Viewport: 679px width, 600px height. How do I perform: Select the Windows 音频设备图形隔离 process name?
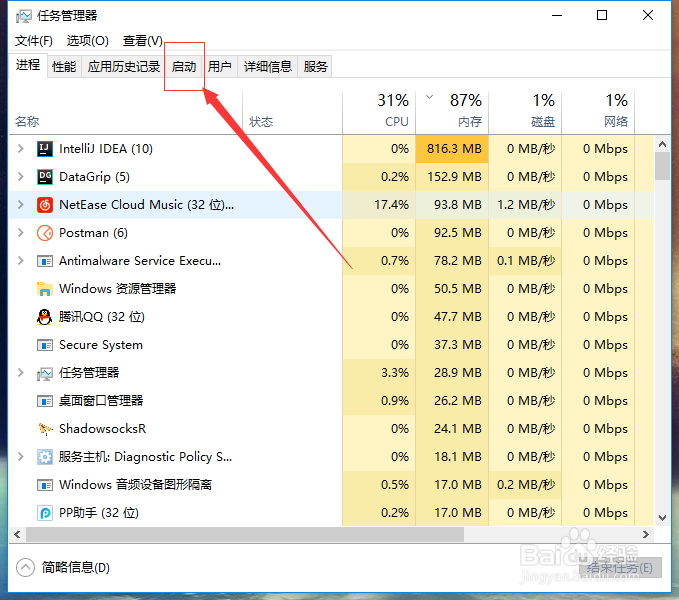point(136,485)
